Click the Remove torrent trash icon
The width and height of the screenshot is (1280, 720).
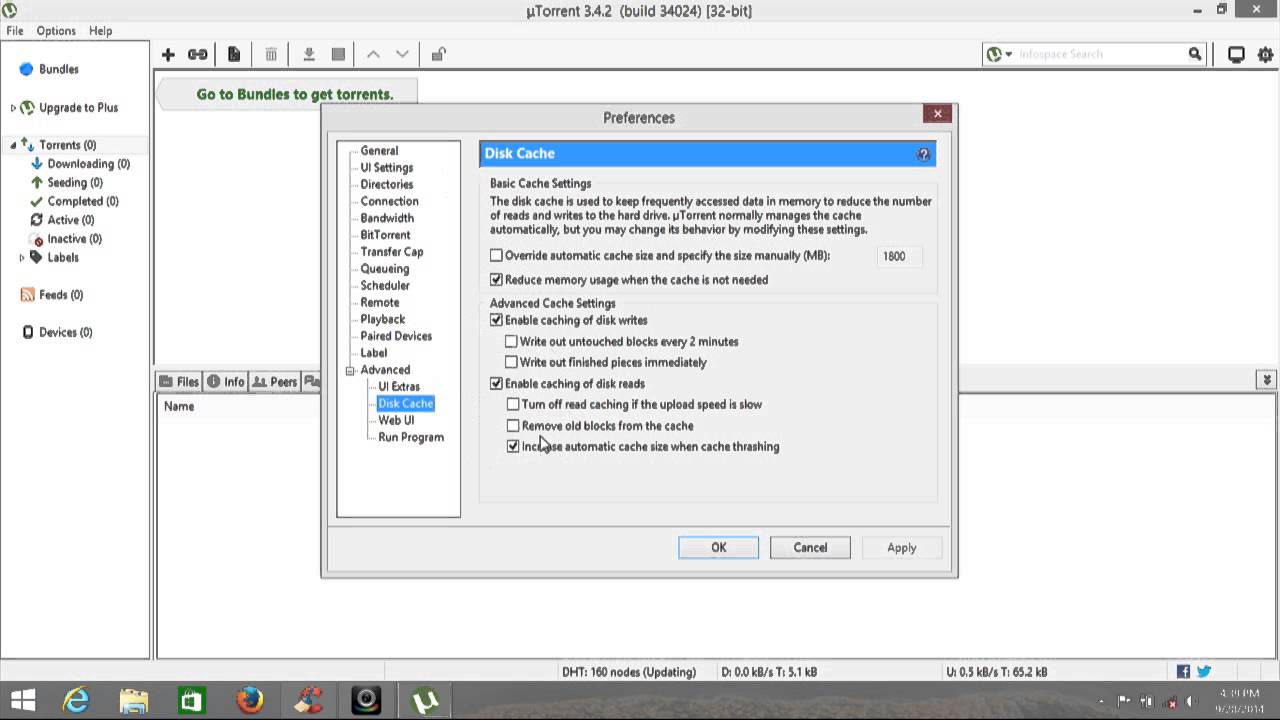[271, 54]
